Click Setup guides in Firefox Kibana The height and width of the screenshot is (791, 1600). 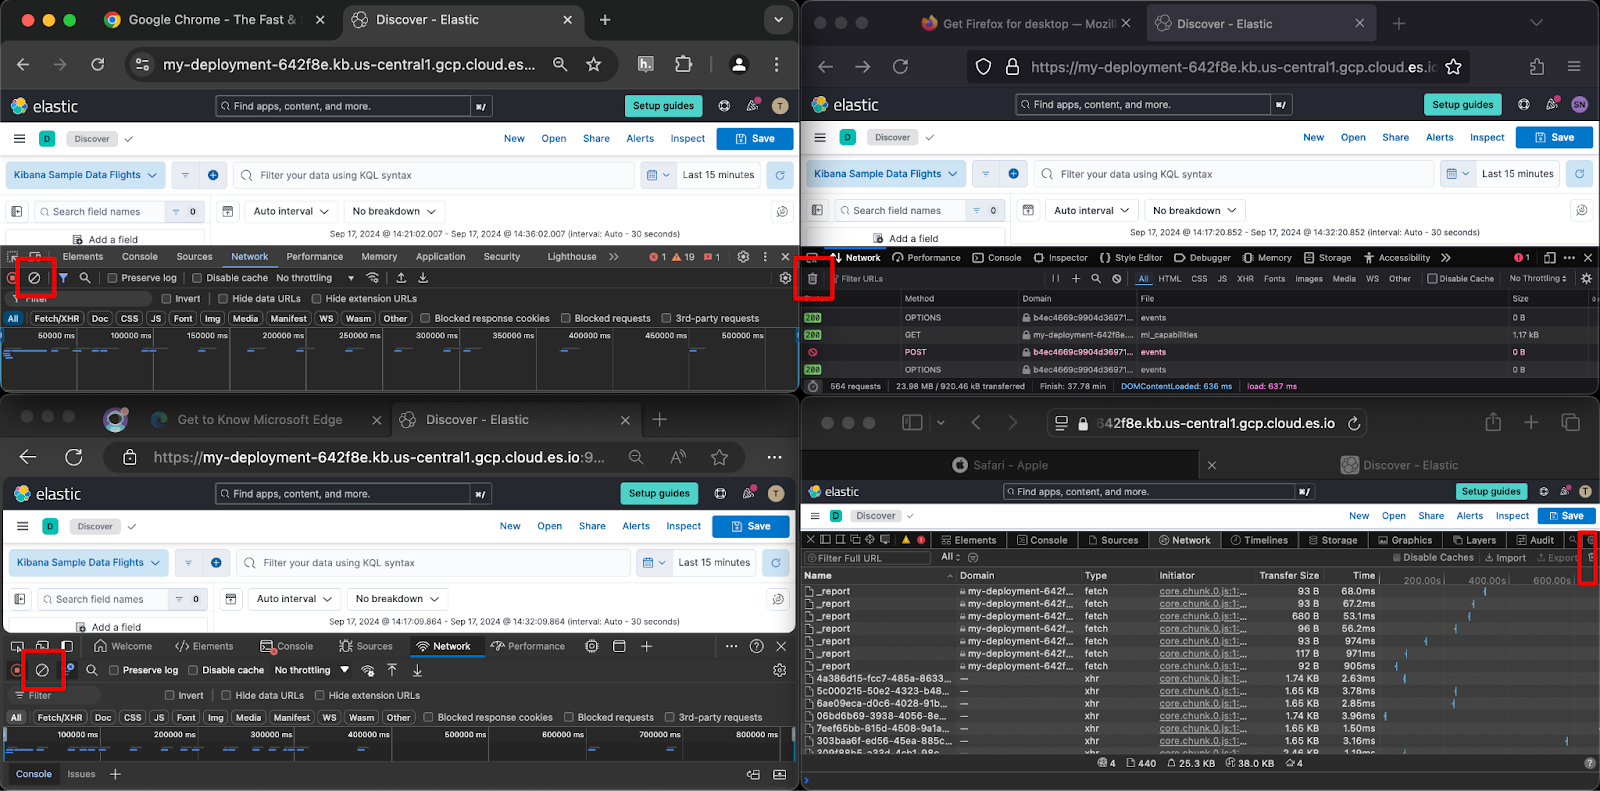[1463, 104]
